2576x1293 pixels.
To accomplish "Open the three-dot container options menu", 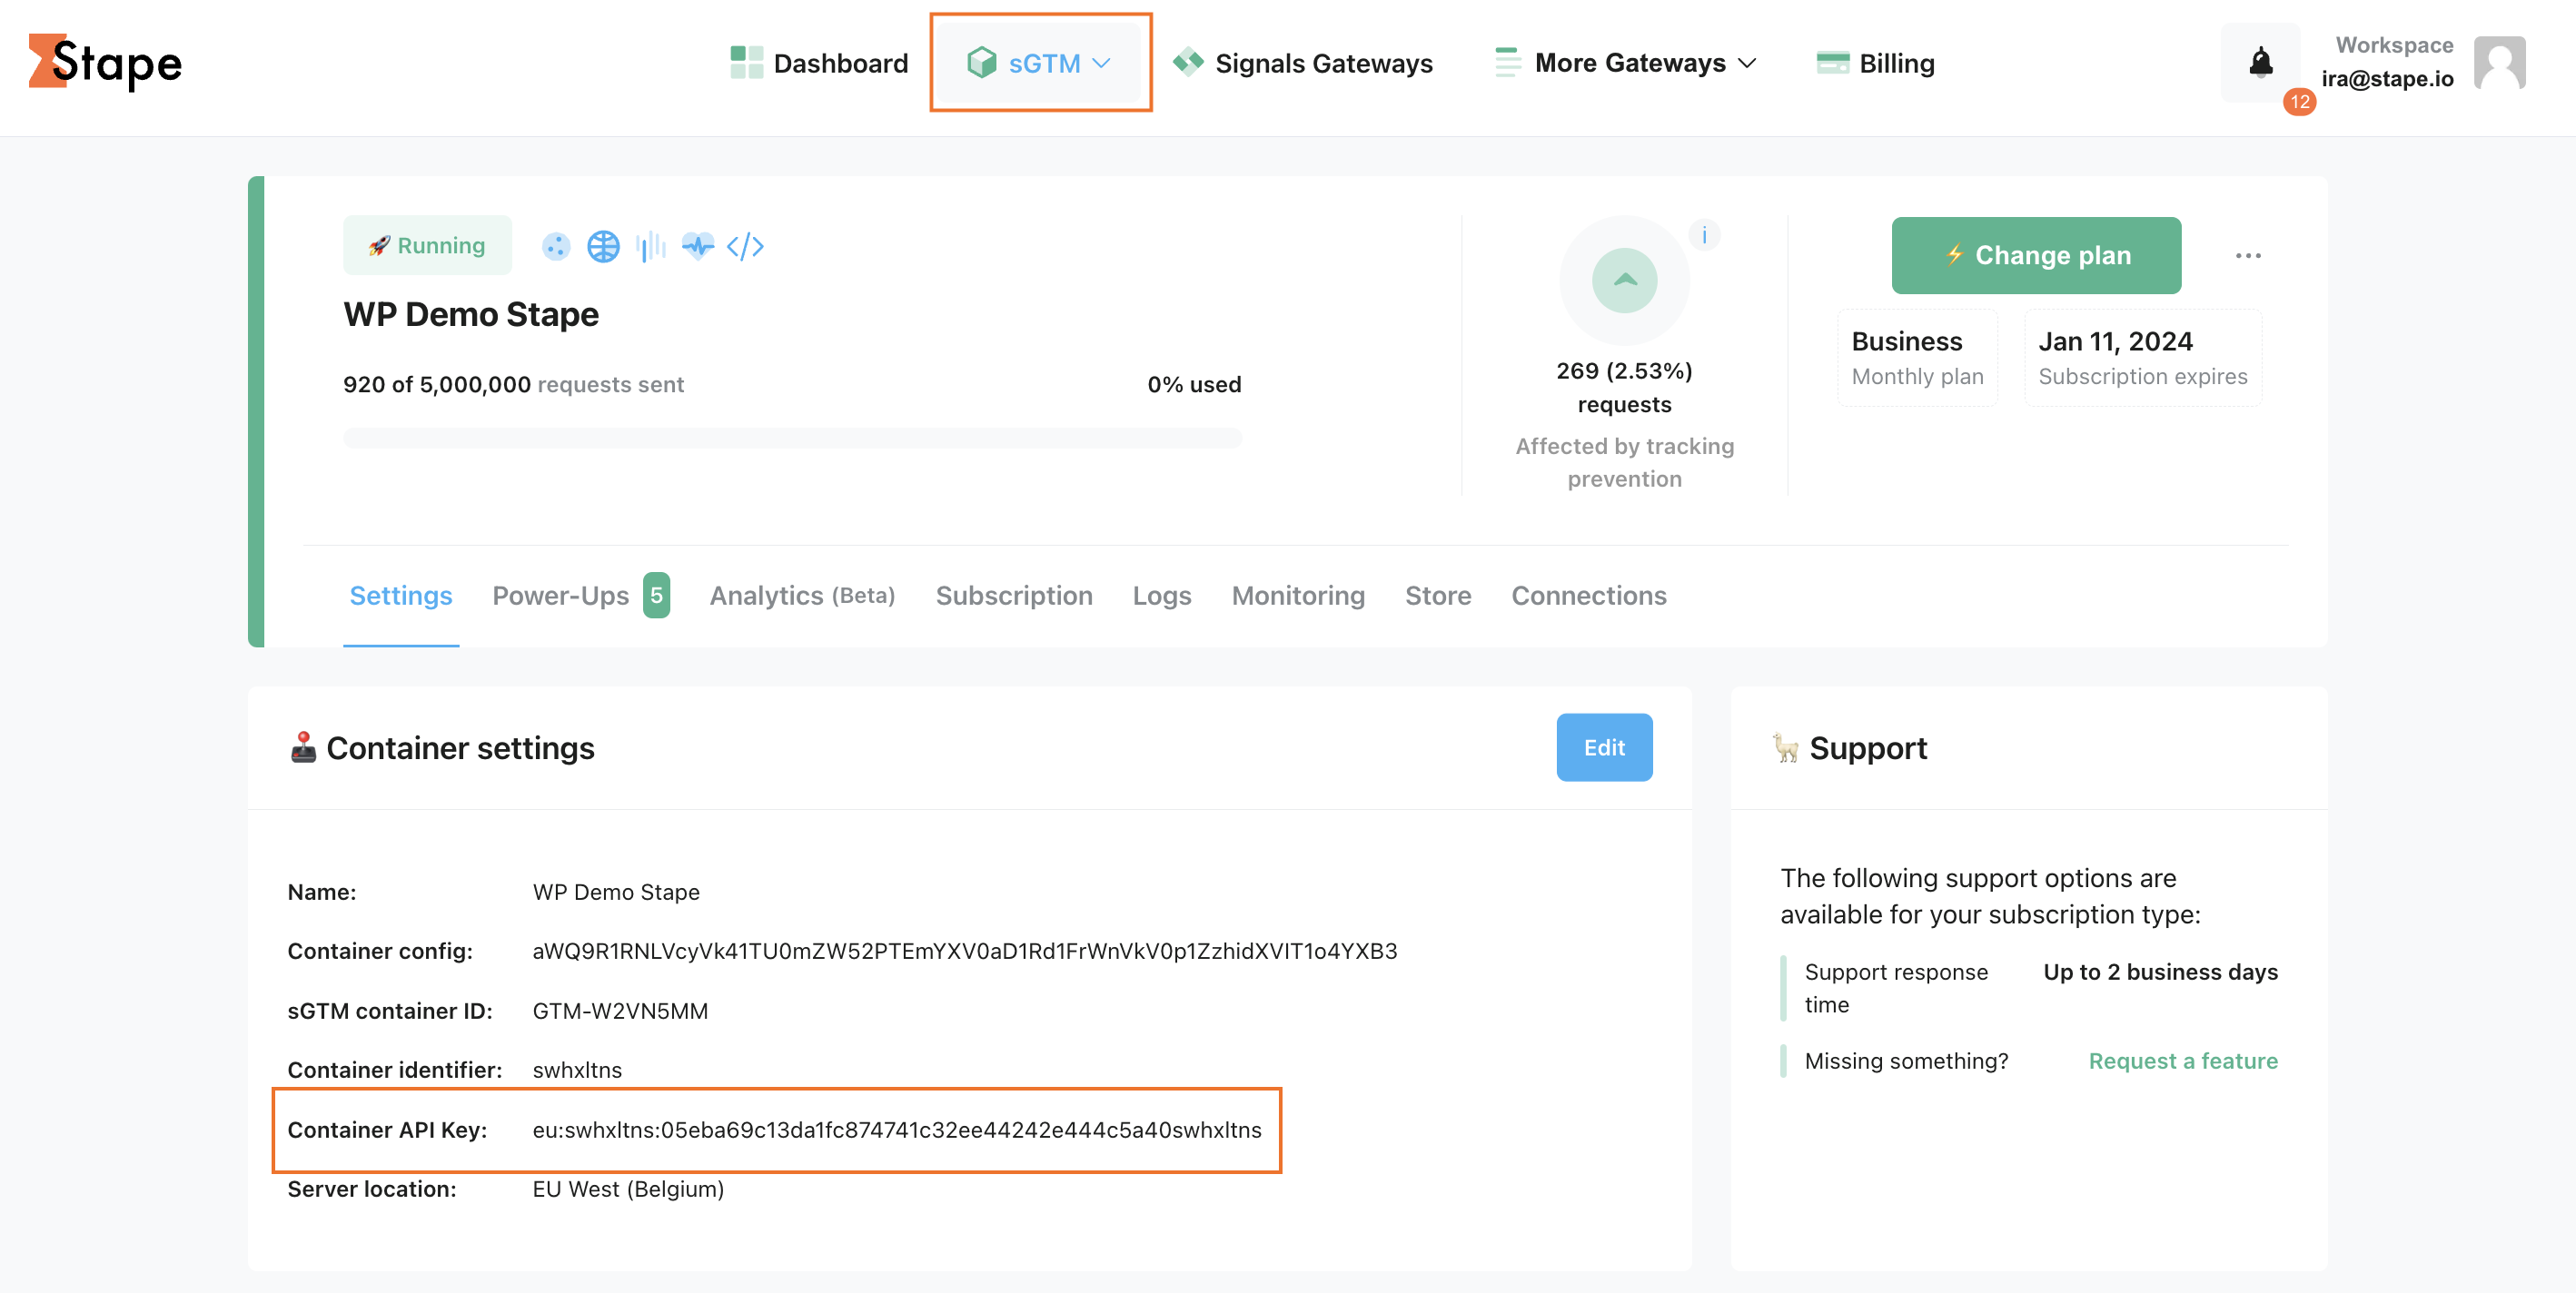I will tap(2248, 256).
